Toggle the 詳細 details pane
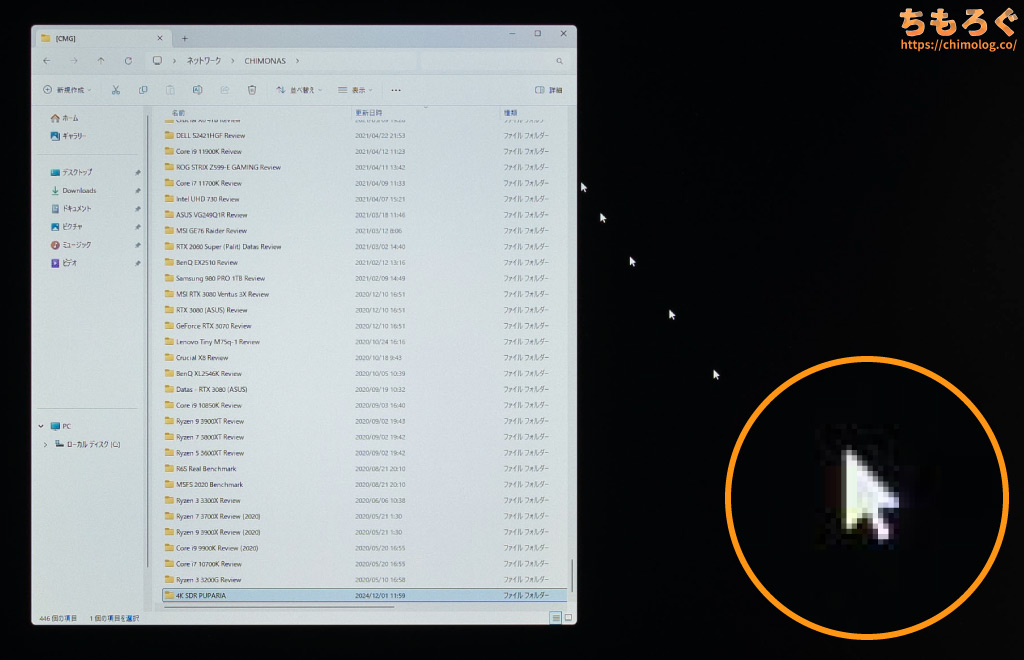1024x660 pixels. tap(548, 90)
